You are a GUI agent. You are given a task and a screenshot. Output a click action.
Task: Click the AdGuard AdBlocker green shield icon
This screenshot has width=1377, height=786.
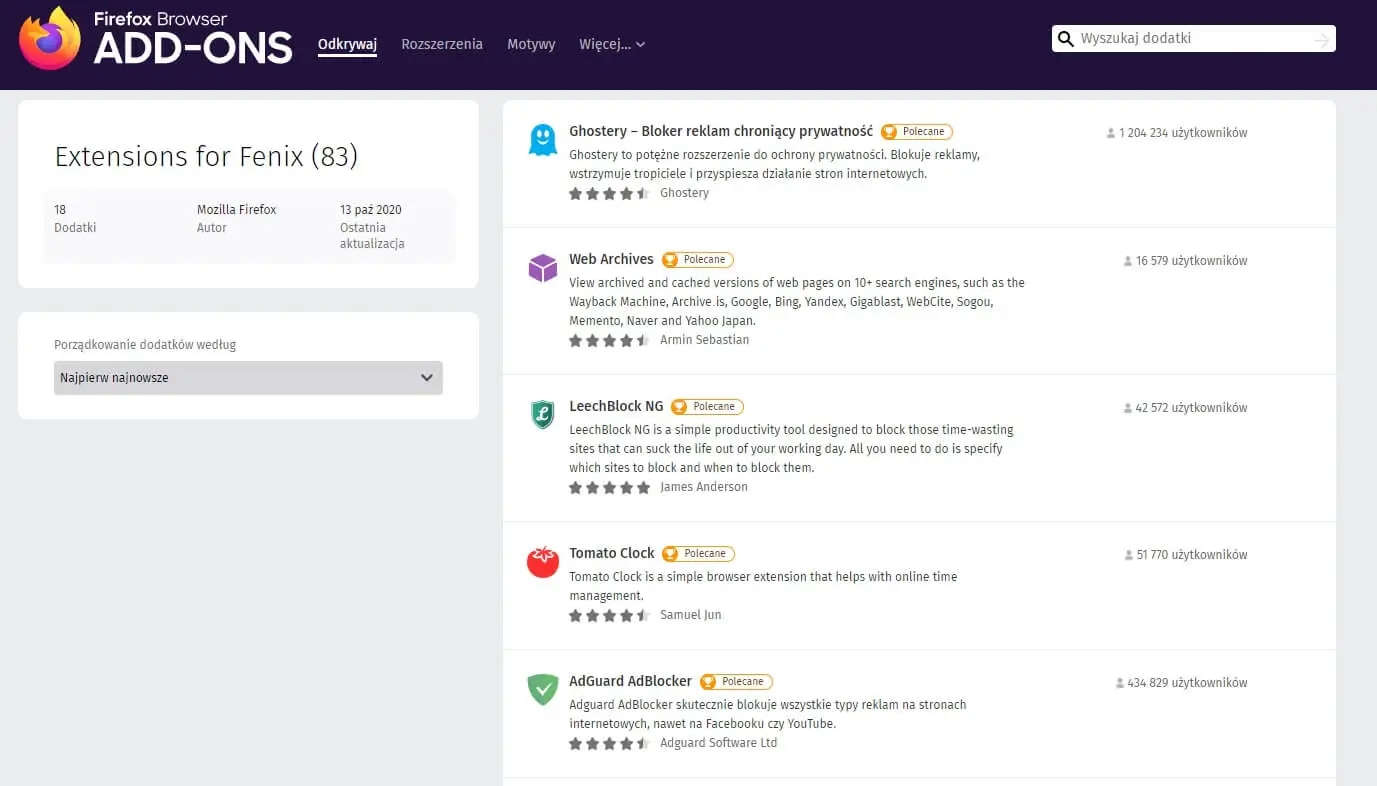[x=542, y=690]
